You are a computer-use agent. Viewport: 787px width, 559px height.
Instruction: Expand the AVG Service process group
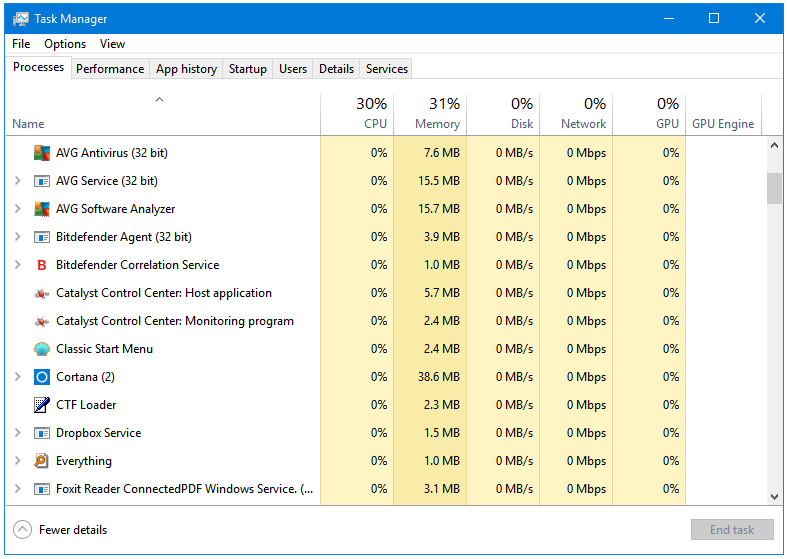(x=17, y=181)
